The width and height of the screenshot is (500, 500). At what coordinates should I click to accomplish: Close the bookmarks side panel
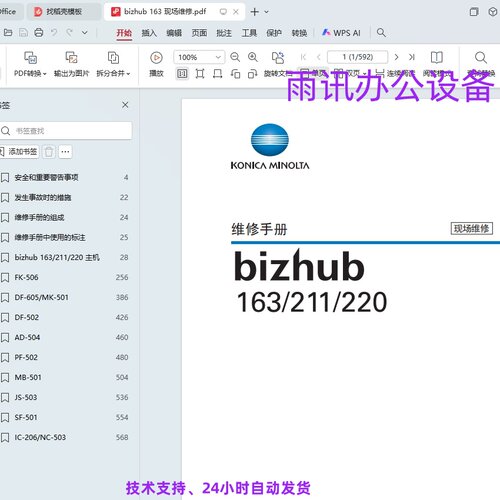pos(125,105)
